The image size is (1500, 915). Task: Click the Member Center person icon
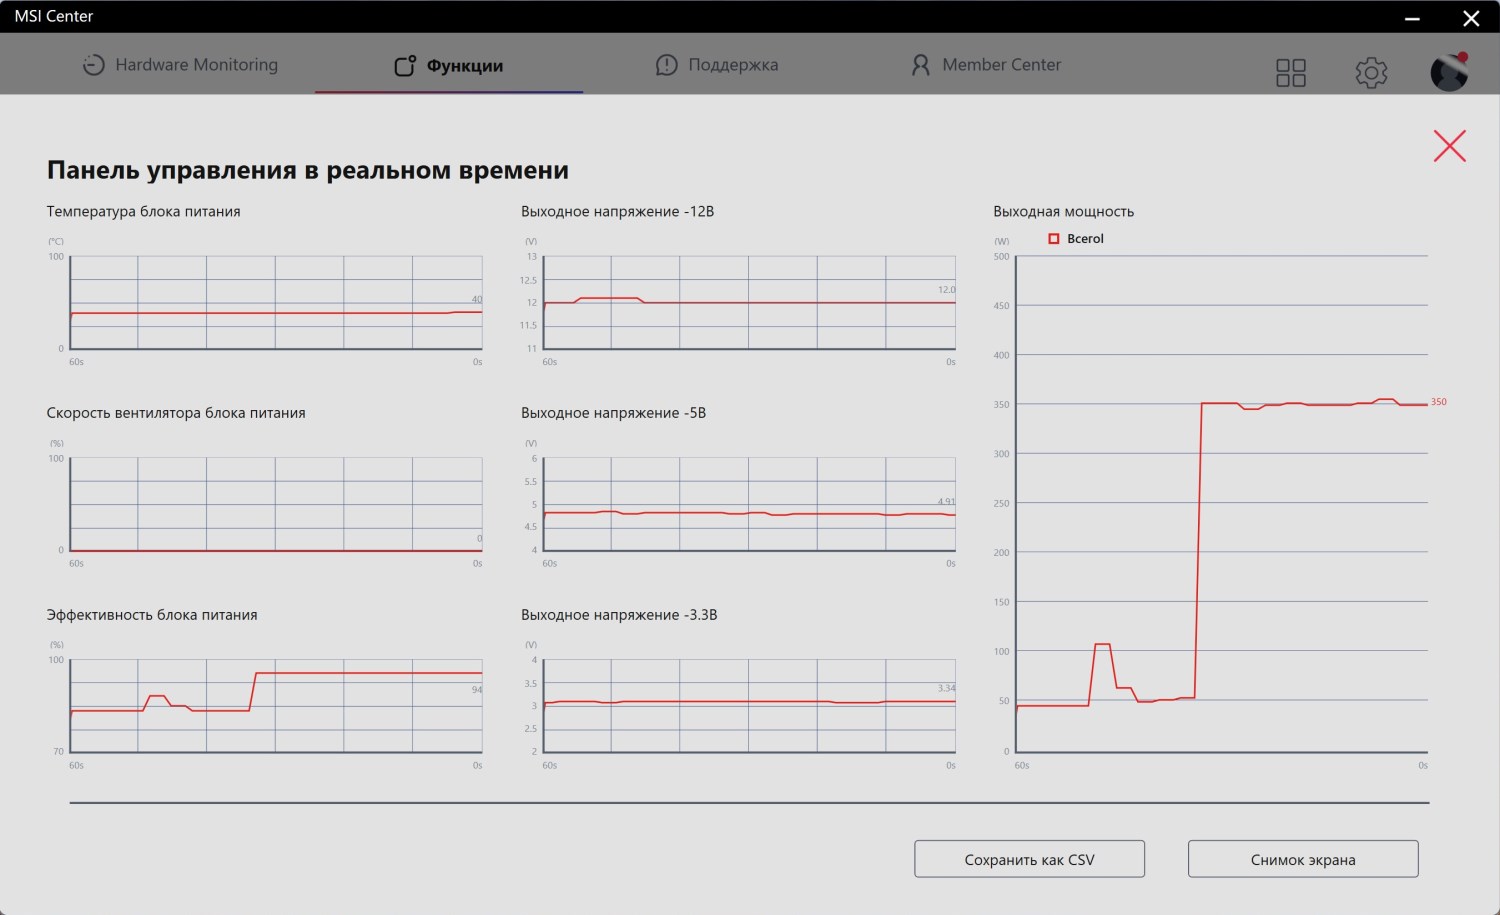pyautogui.click(x=920, y=65)
